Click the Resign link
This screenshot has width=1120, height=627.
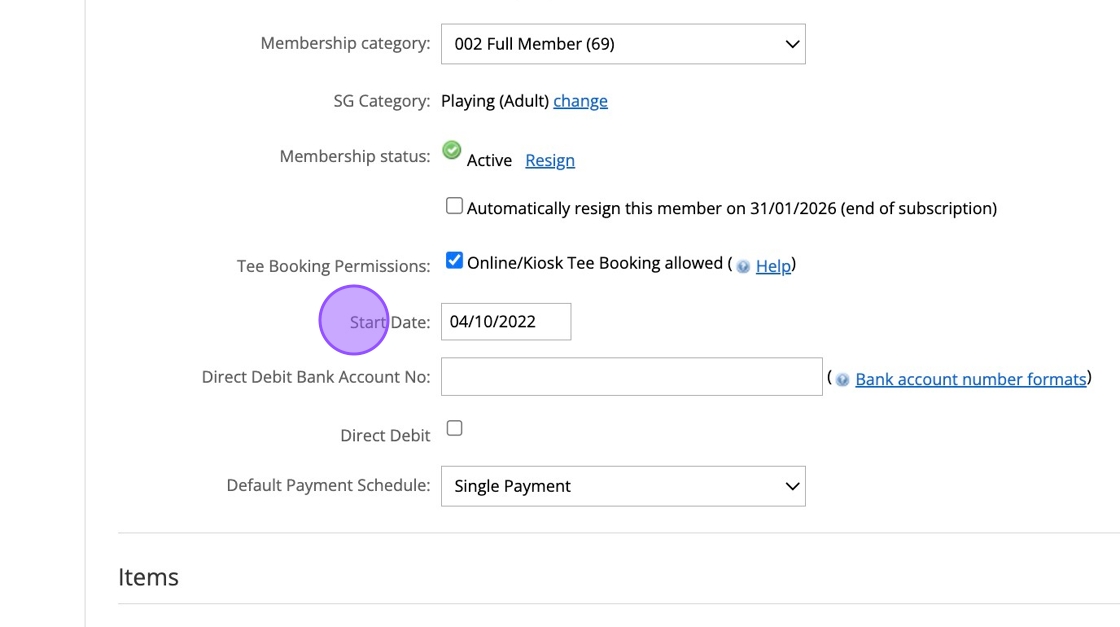pos(550,160)
